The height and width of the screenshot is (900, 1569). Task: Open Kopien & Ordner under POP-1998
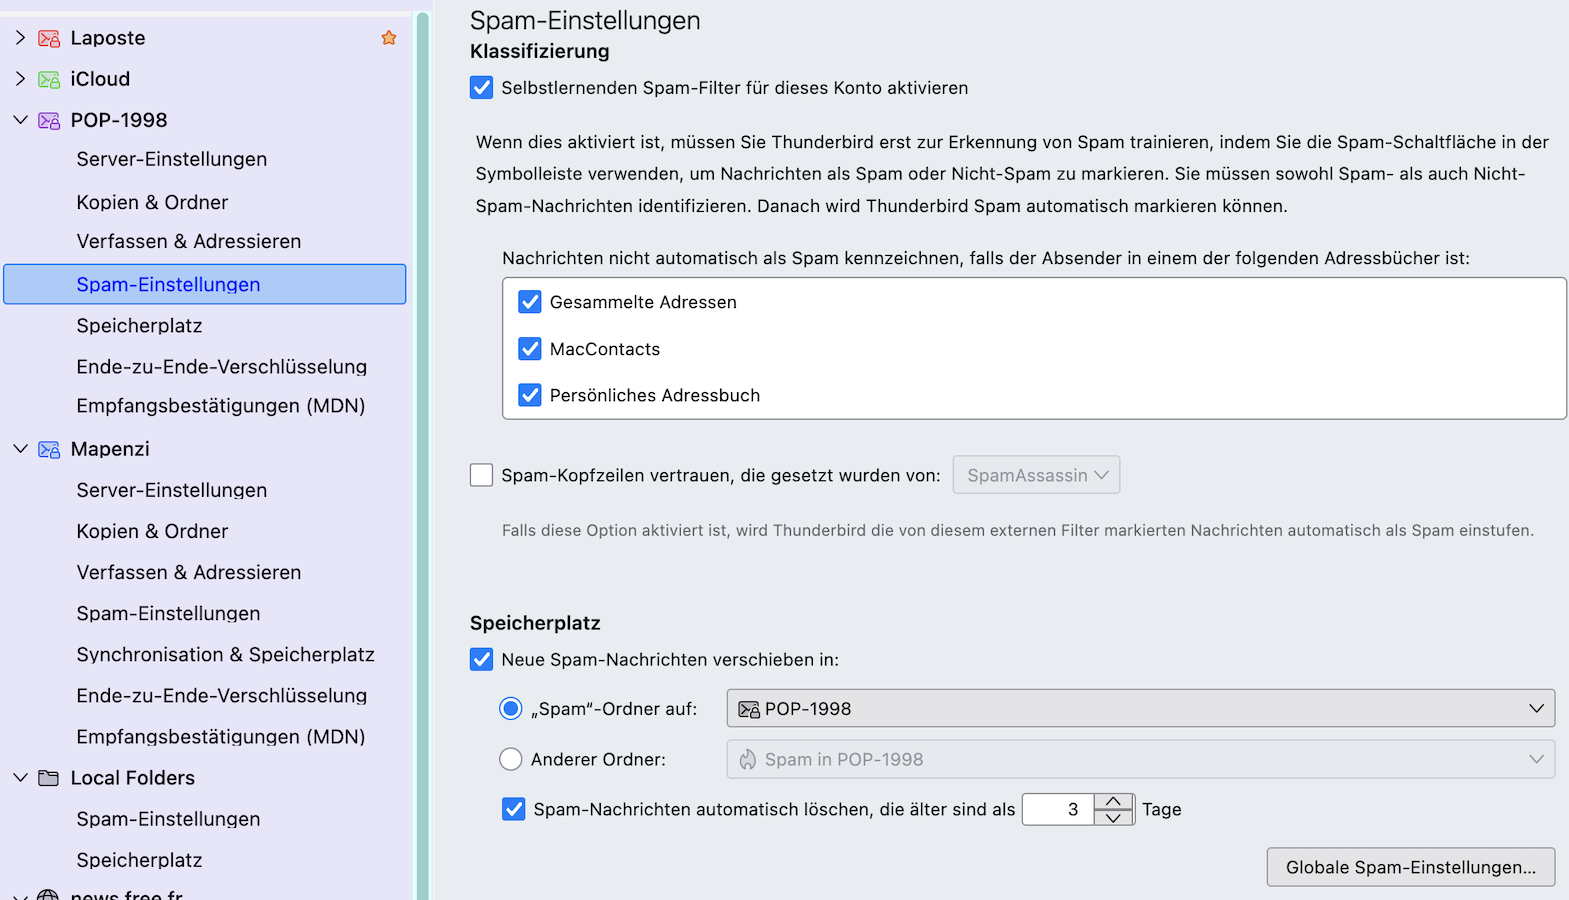tap(152, 202)
